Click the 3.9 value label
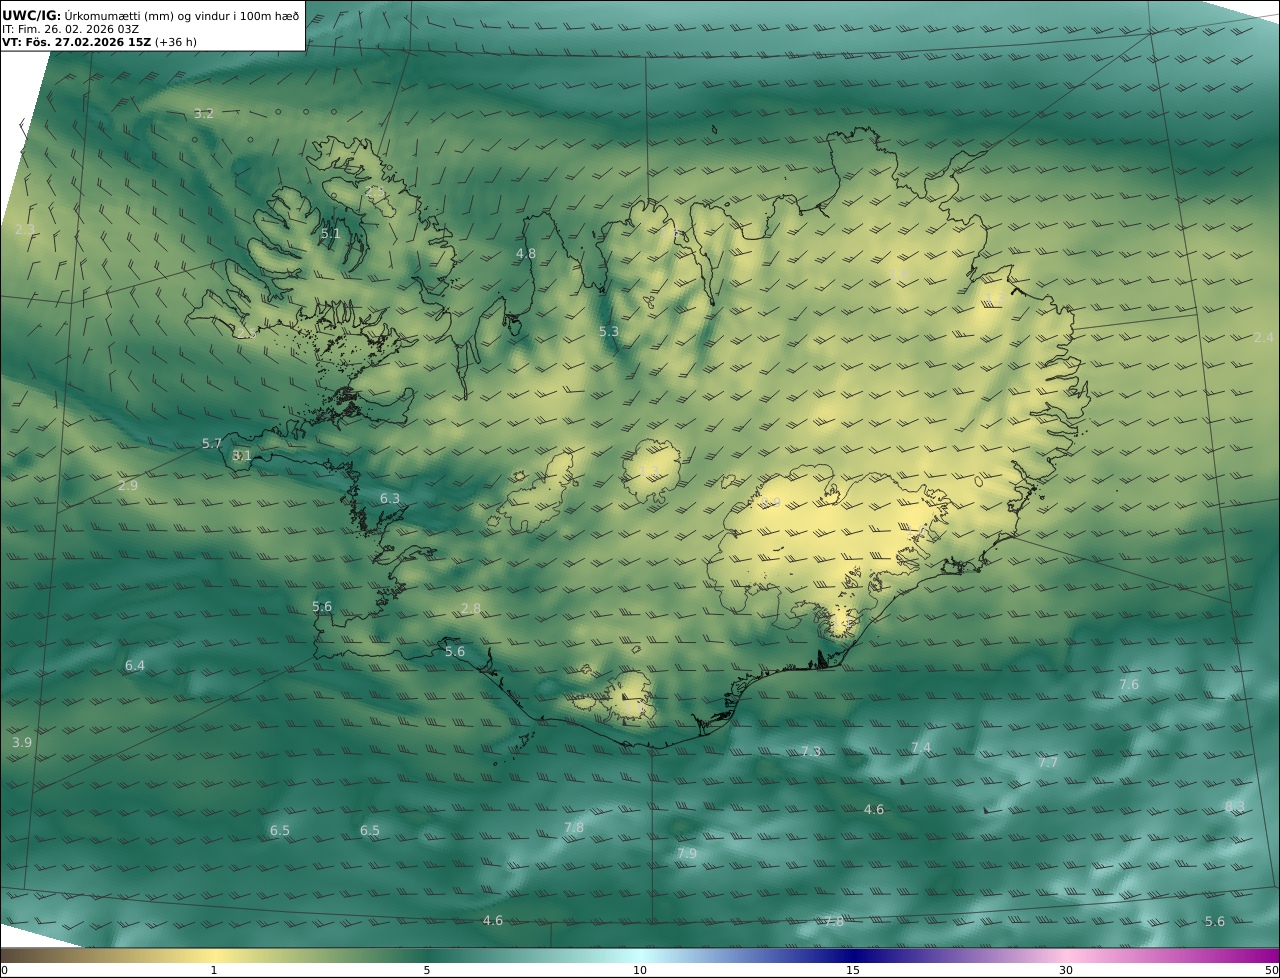The image size is (1280, 978). pyautogui.click(x=22, y=743)
